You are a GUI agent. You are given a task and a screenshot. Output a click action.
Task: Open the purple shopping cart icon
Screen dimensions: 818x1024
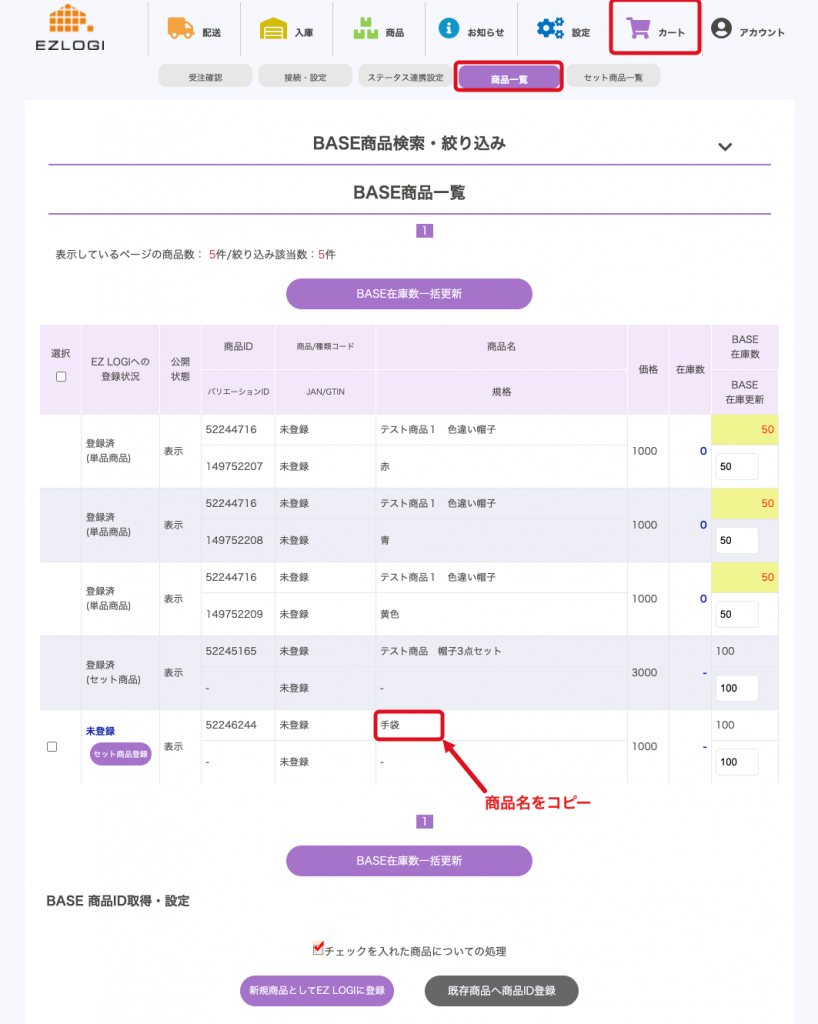point(638,30)
